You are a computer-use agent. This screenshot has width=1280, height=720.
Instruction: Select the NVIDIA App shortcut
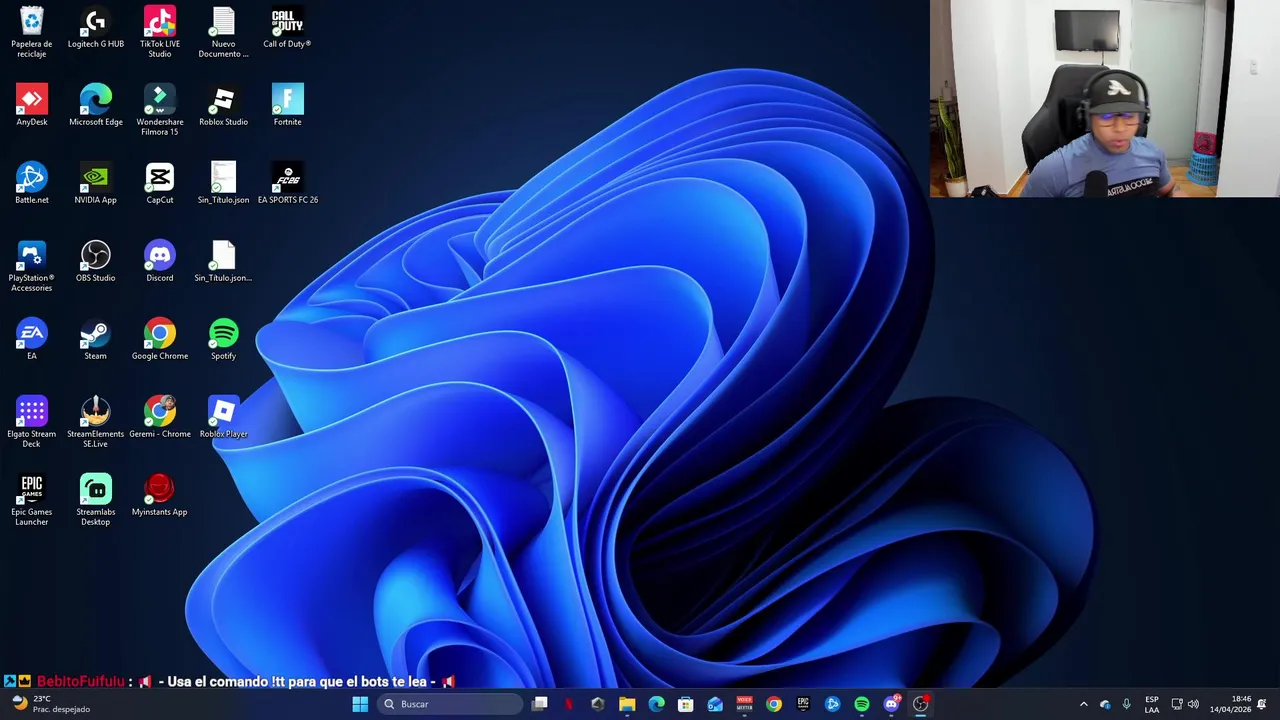point(96,184)
